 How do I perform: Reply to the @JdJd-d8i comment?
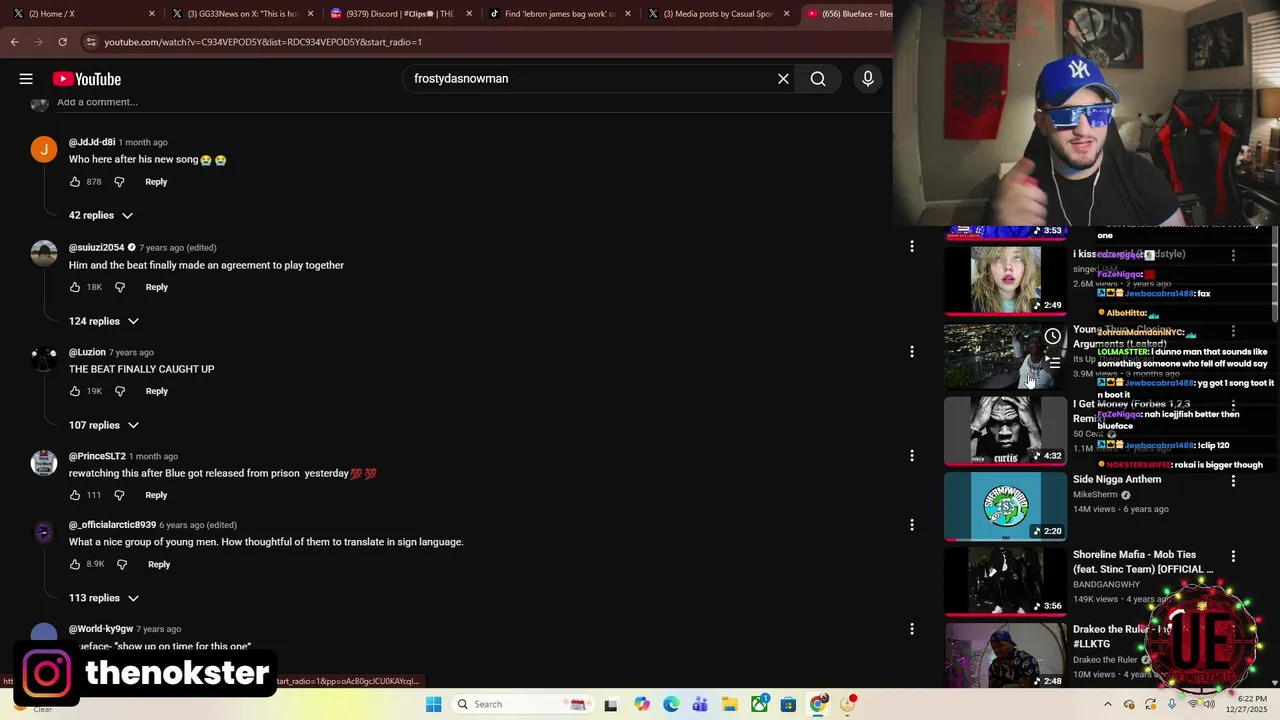tap(156, 182)
